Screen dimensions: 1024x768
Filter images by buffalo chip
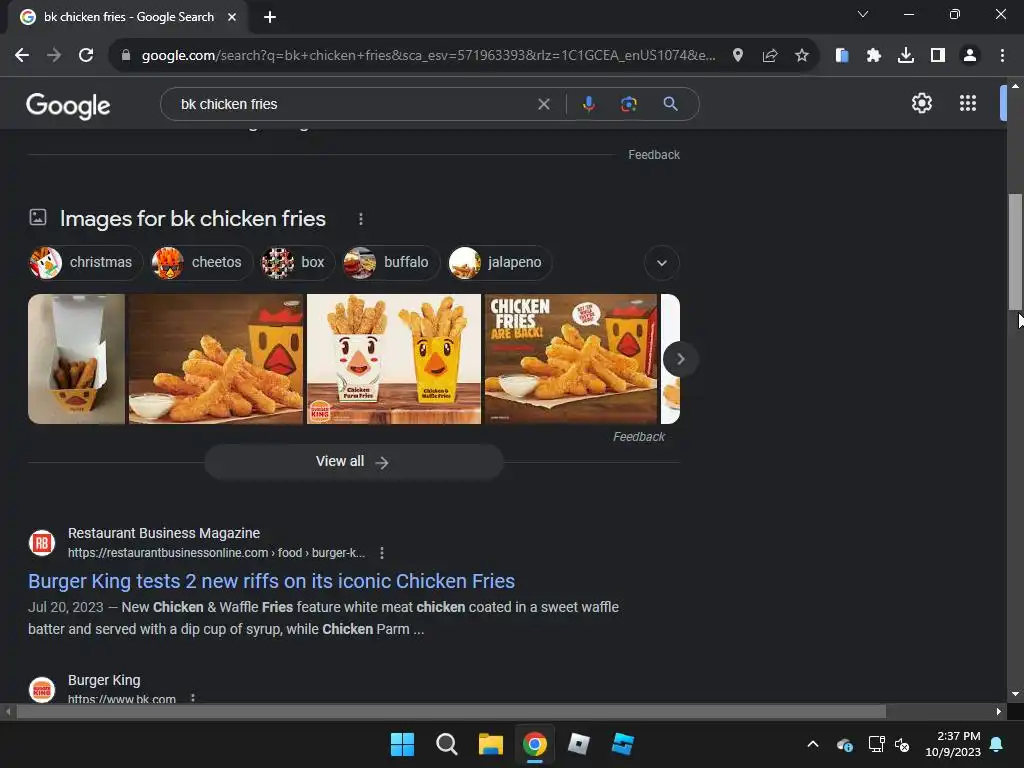coord(391,263)
